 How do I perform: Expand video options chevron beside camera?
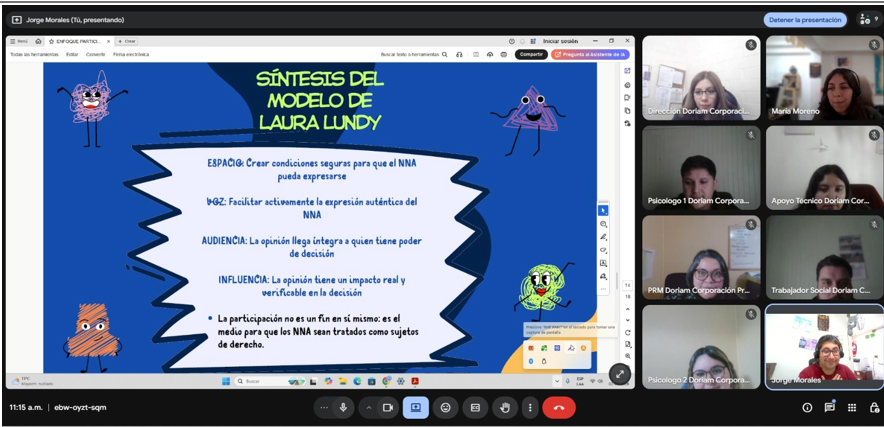point(369,407)
